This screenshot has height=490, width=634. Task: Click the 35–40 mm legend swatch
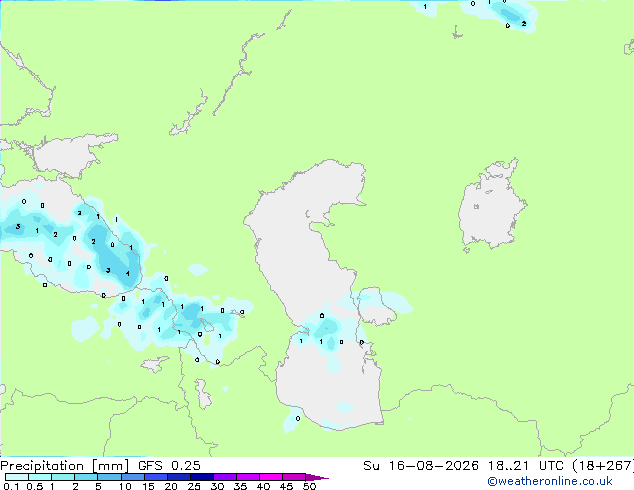(248, 477)
